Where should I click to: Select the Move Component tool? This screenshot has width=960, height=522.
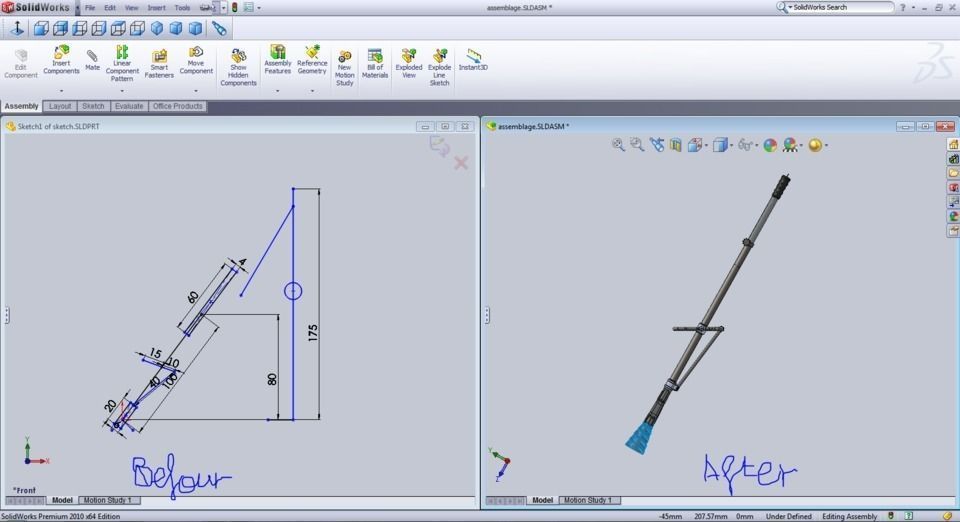click(196, 60)
